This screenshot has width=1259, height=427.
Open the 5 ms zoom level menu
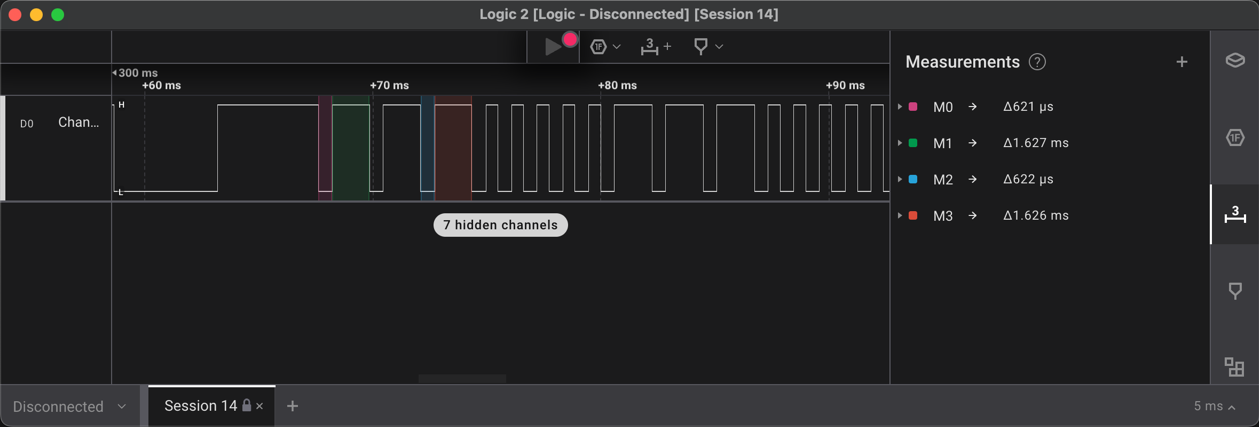click(1214, 406)
